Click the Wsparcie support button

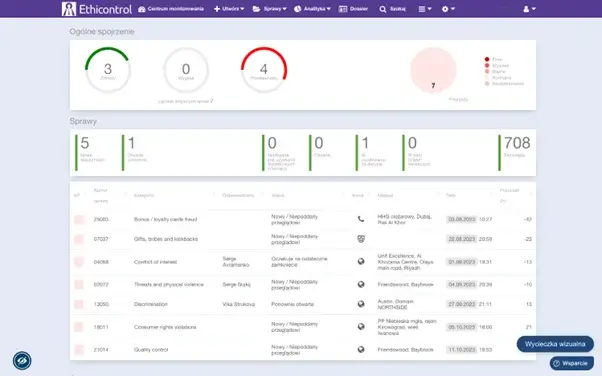click(572, 363)
